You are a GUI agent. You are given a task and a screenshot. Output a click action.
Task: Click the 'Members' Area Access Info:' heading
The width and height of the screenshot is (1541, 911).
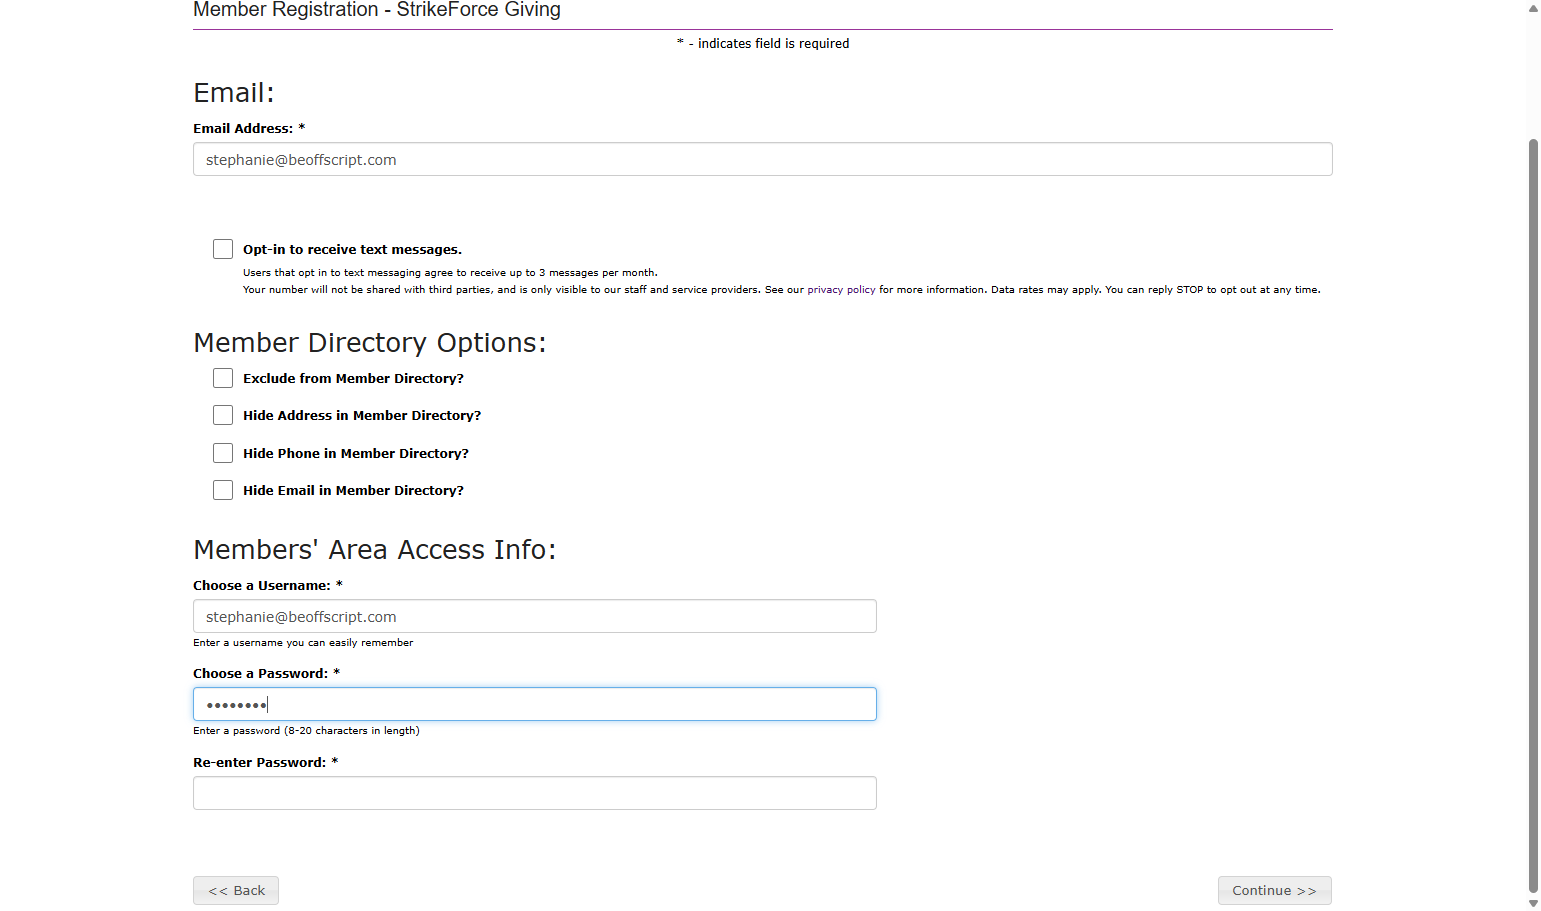374,550
